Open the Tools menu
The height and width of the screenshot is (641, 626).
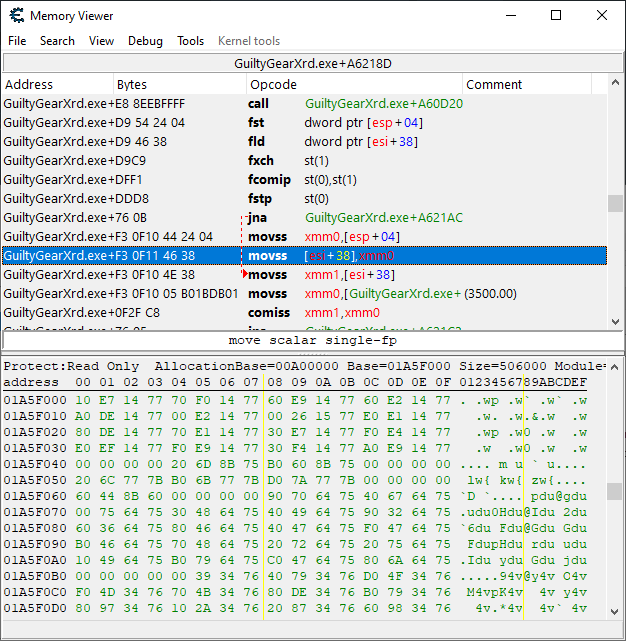click(x=190, y=41)
